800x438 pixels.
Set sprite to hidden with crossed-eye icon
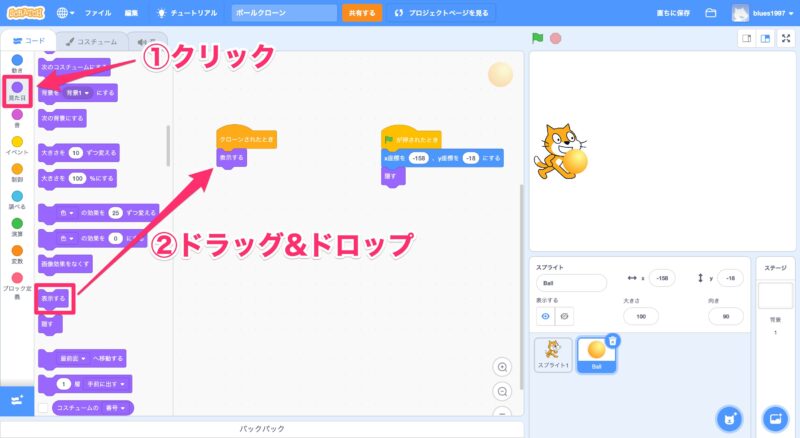566,316
